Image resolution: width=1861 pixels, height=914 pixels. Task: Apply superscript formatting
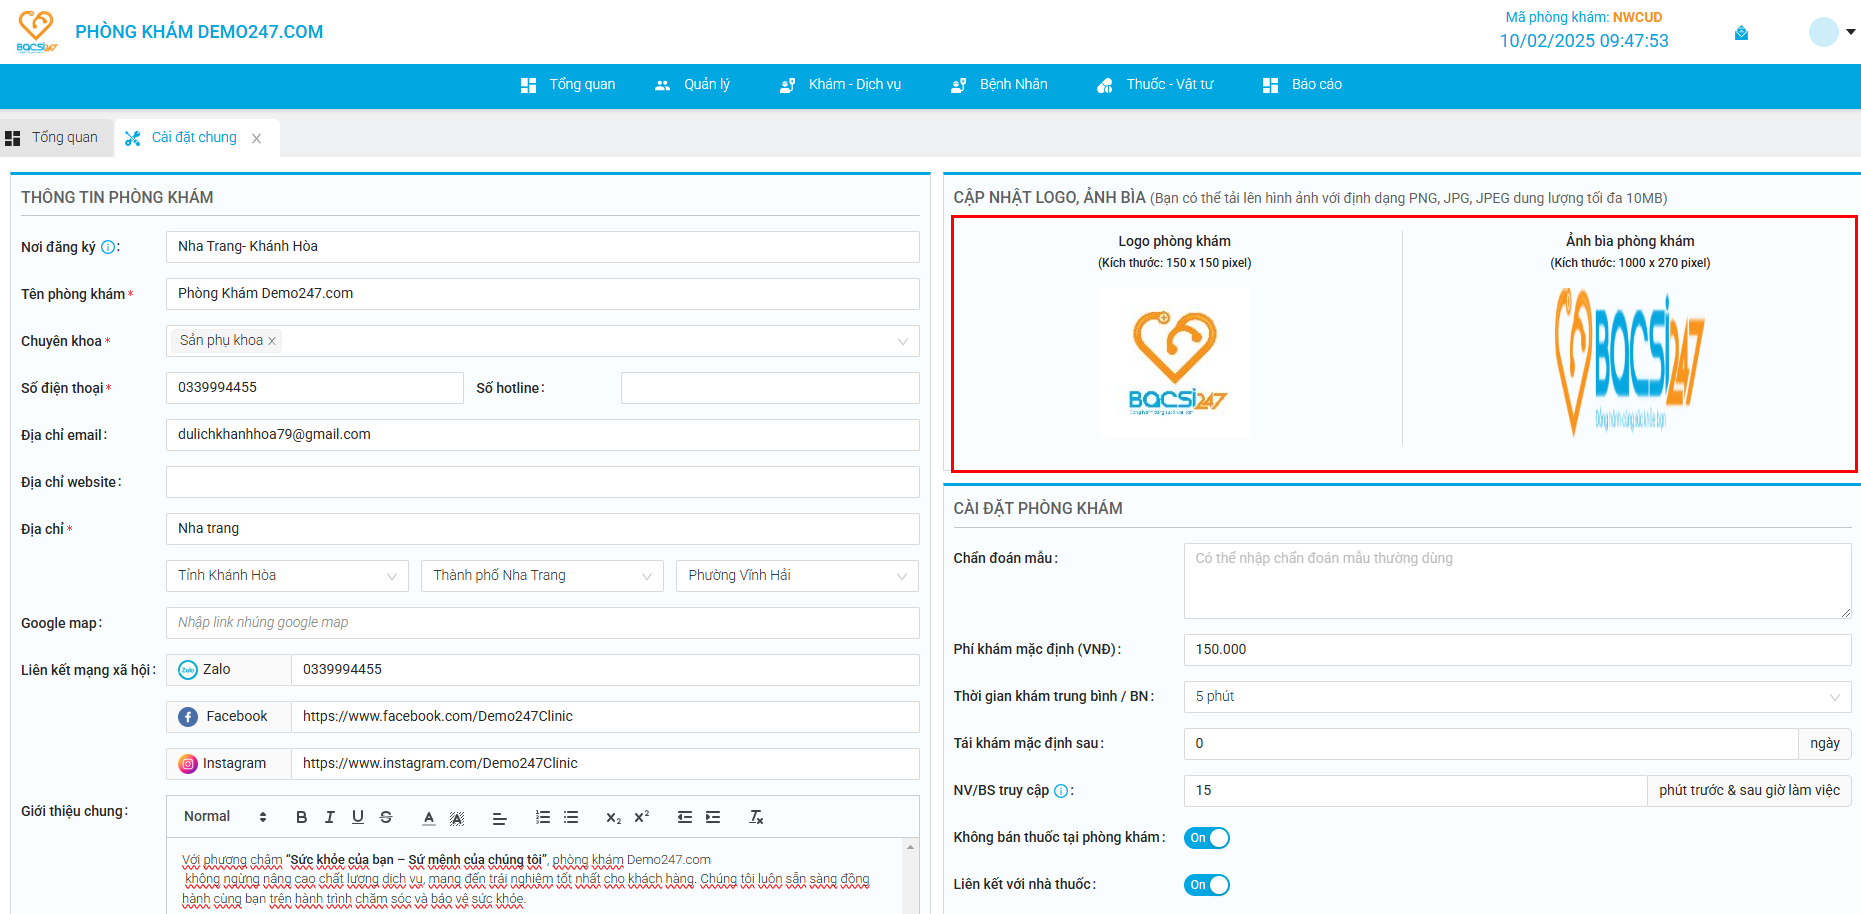pos(642,817)
